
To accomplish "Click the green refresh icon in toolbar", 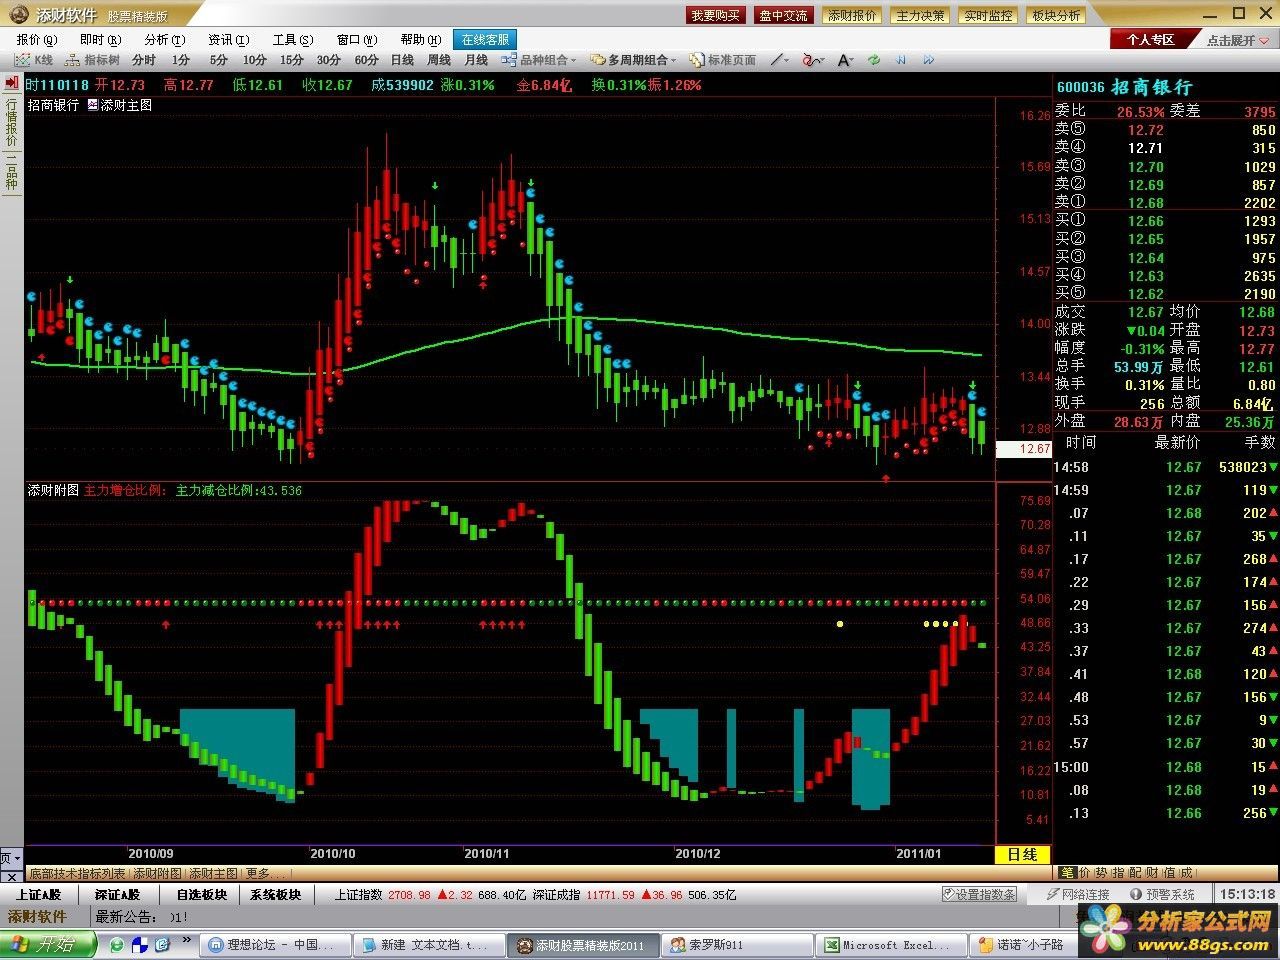I will (874, 61).
